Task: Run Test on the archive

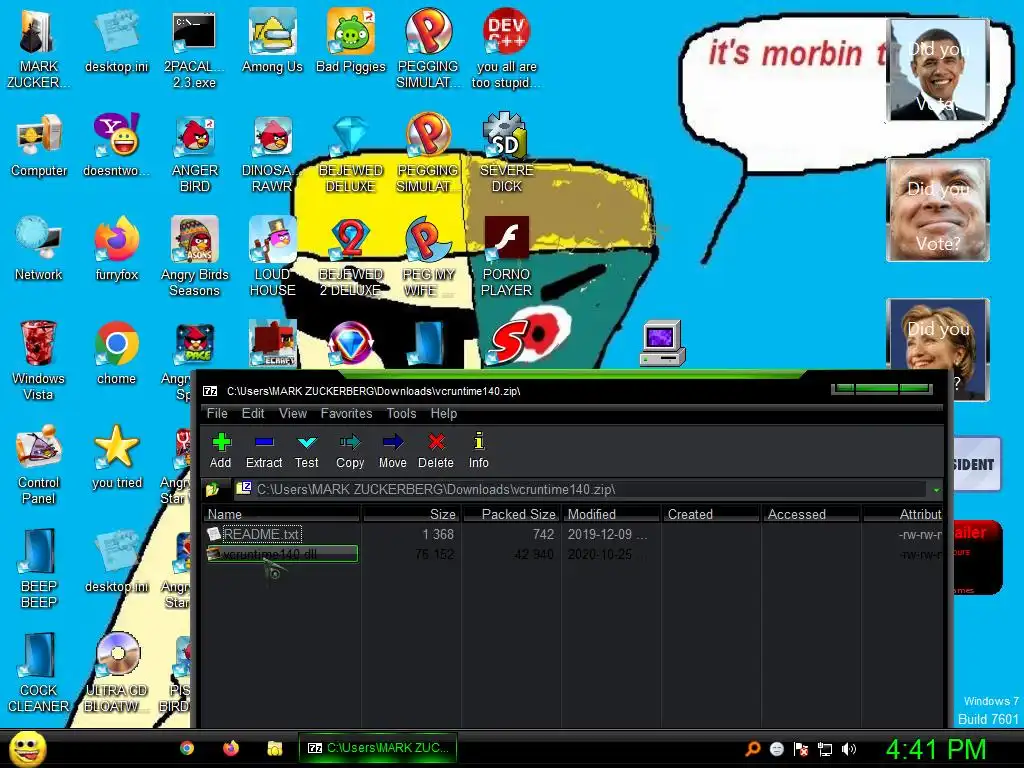Action: coord(306,450)
